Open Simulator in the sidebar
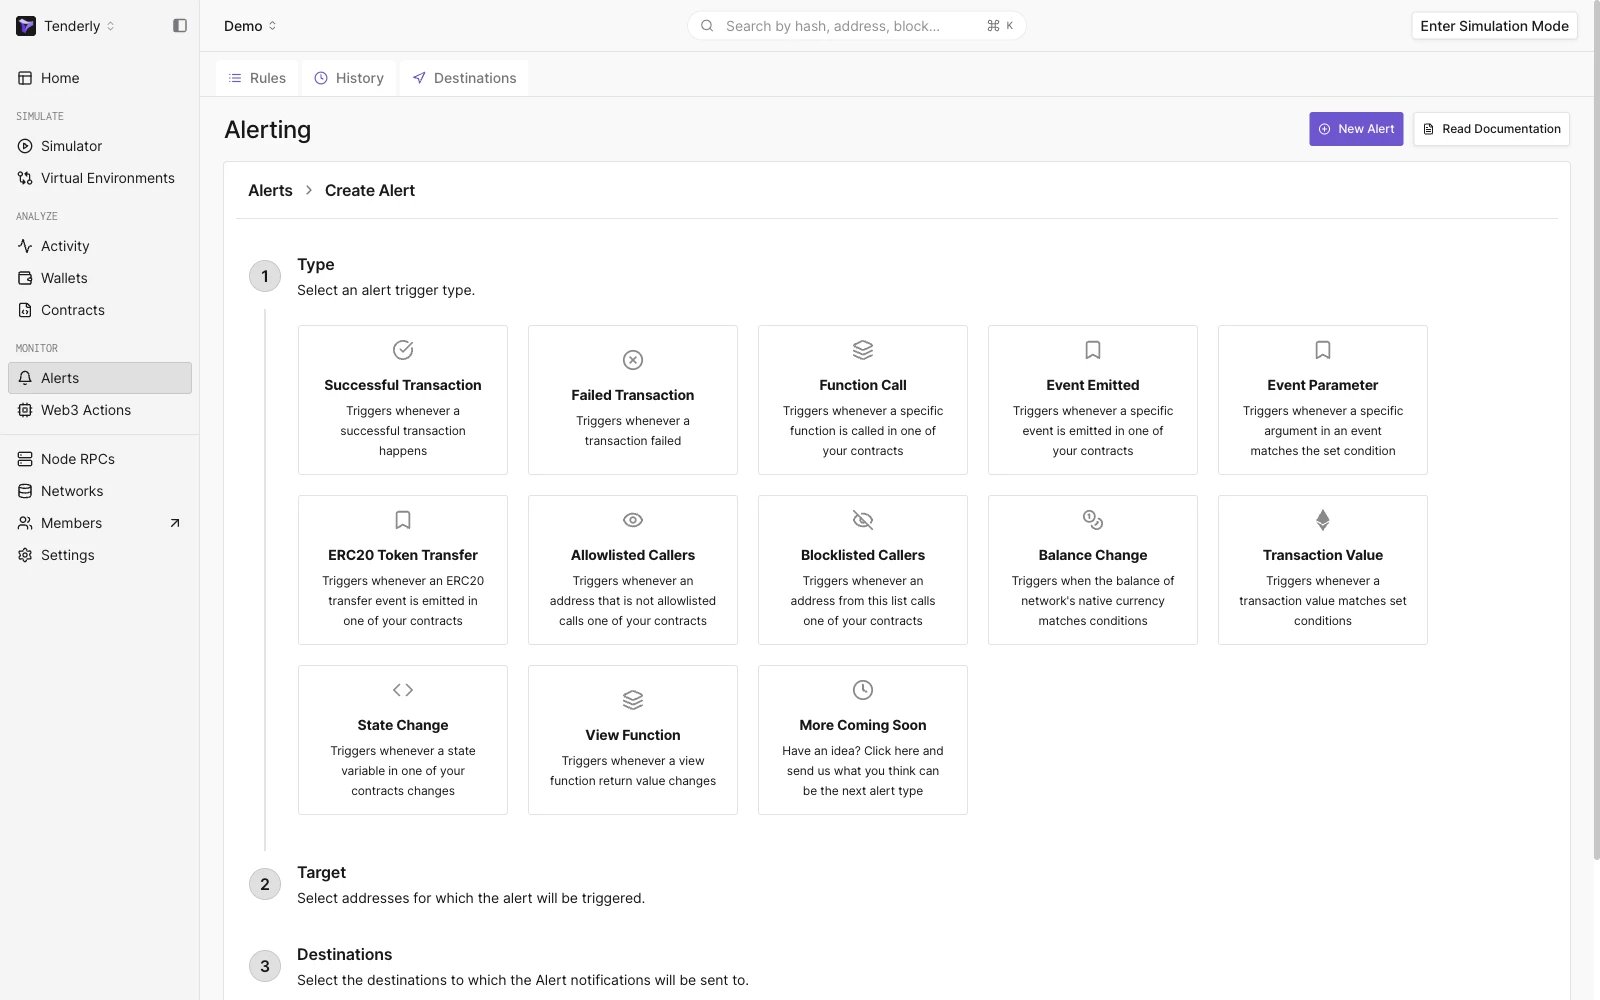The width and height of the screenshot is (1600, 1000). pyautogui.click(x=100, y=146)
